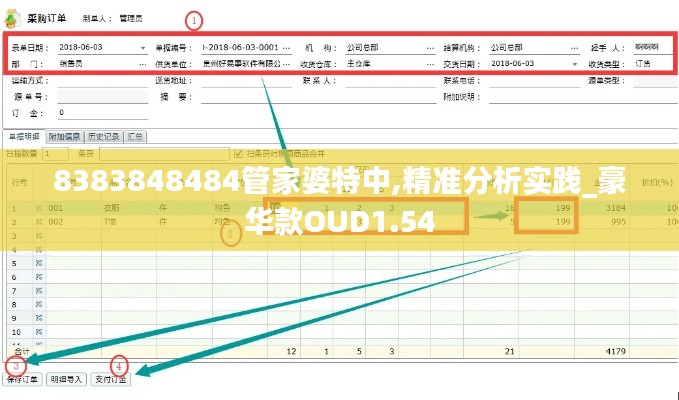Screen dimensions: 679x400
Task: Click the total amount 4179 in 合计 row
Action: click(x=602, y=352)
